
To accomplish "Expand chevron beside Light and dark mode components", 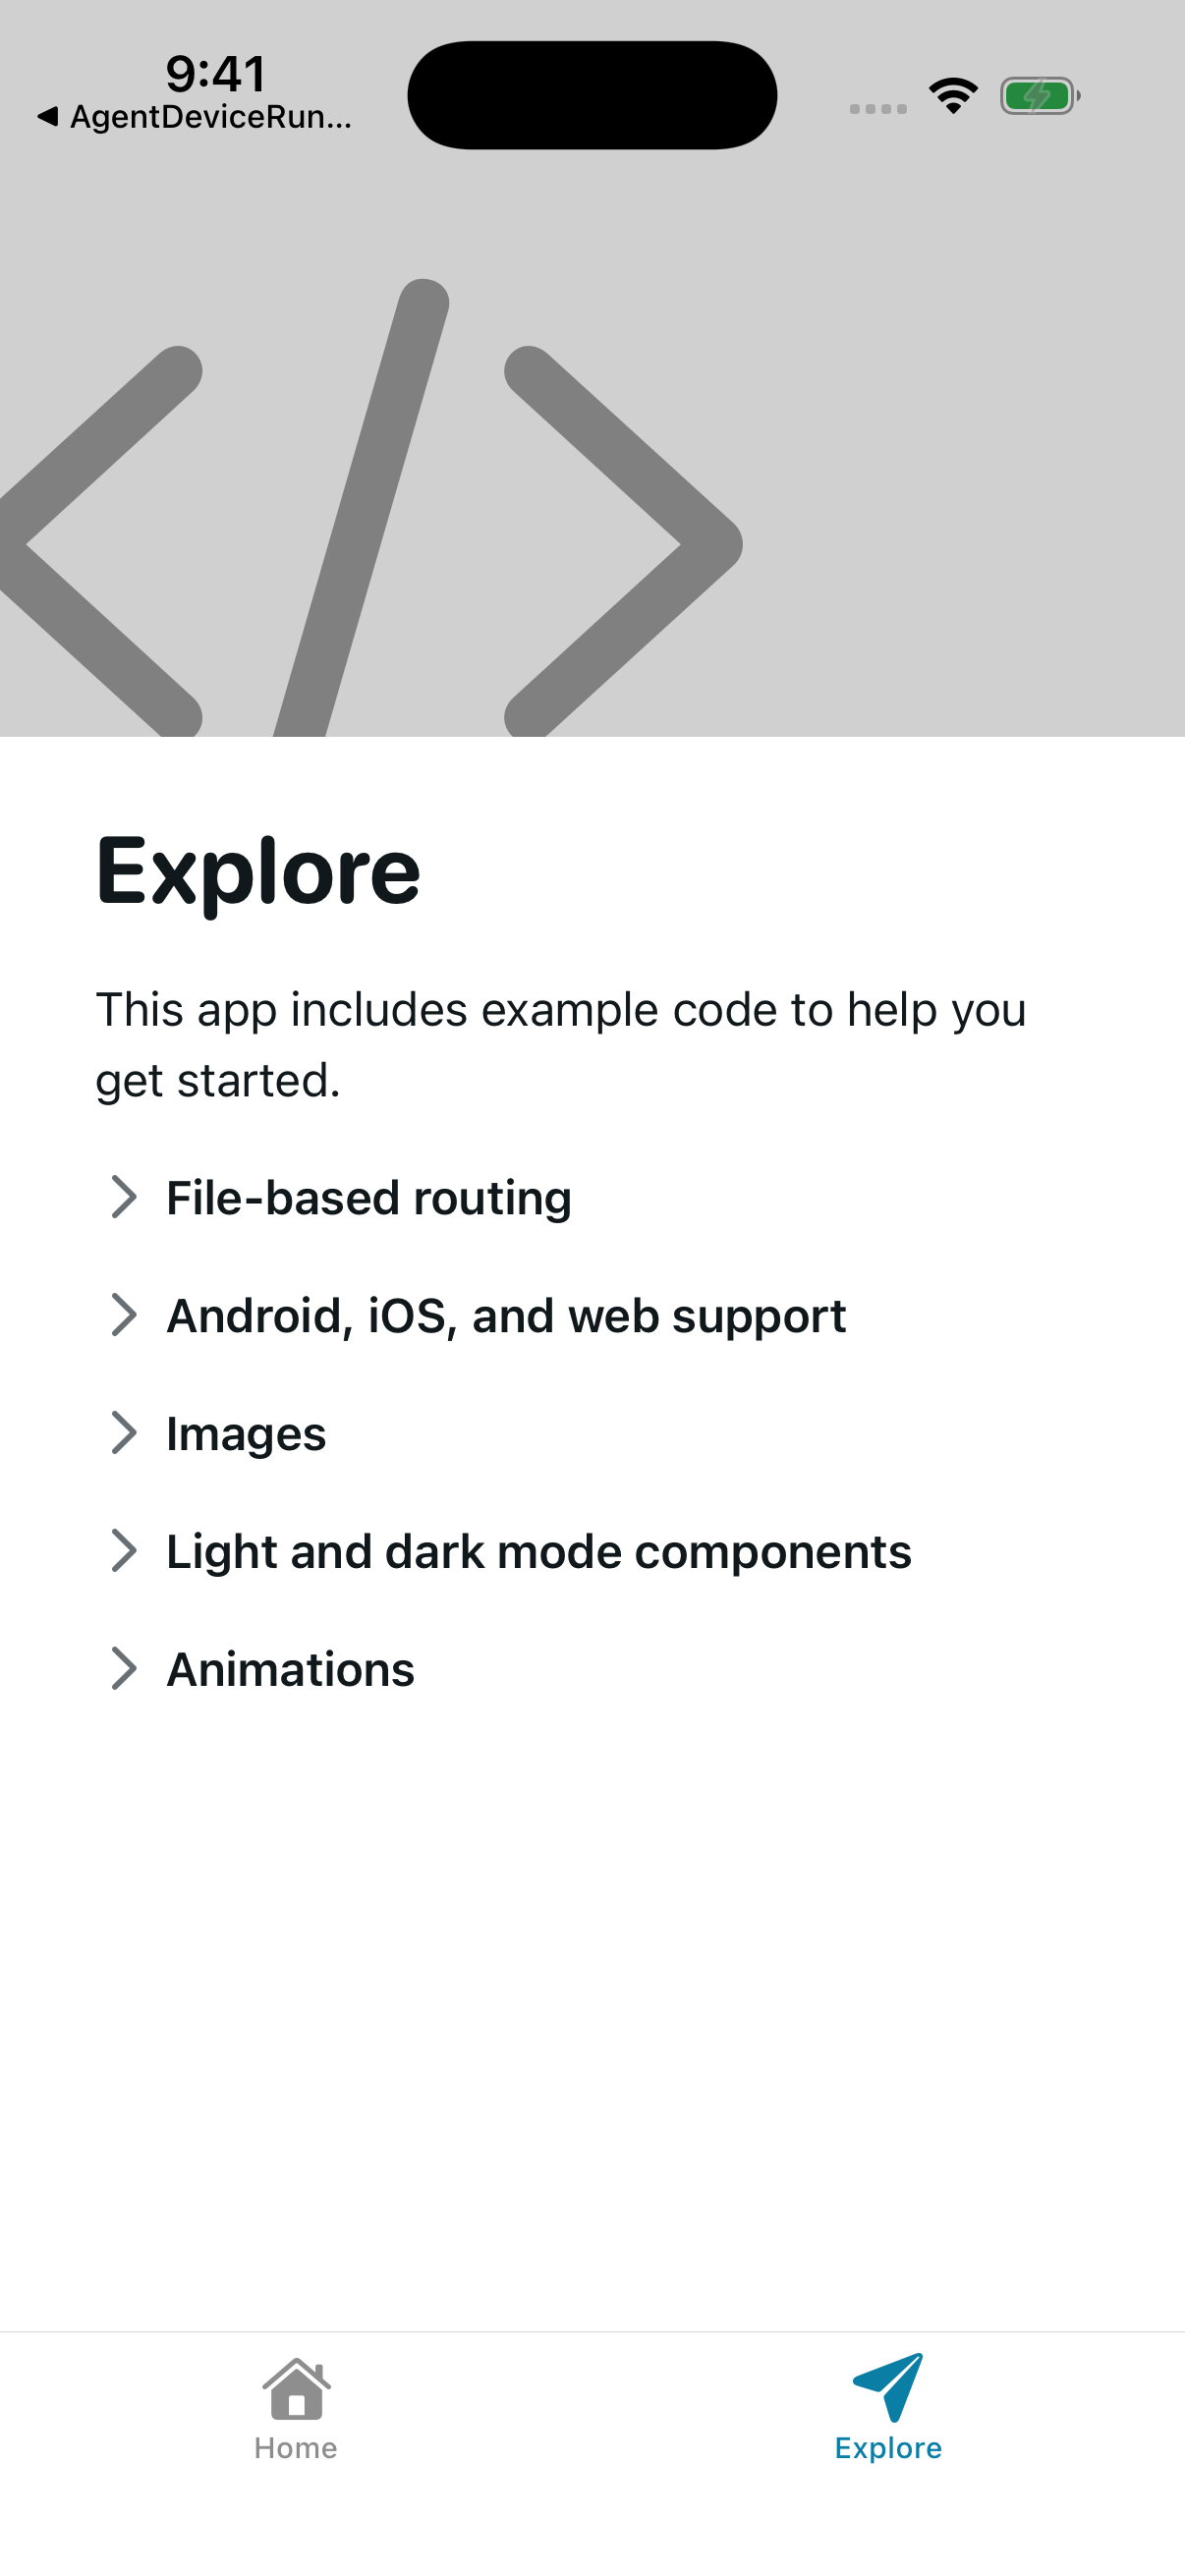I will pos(123,1551).
